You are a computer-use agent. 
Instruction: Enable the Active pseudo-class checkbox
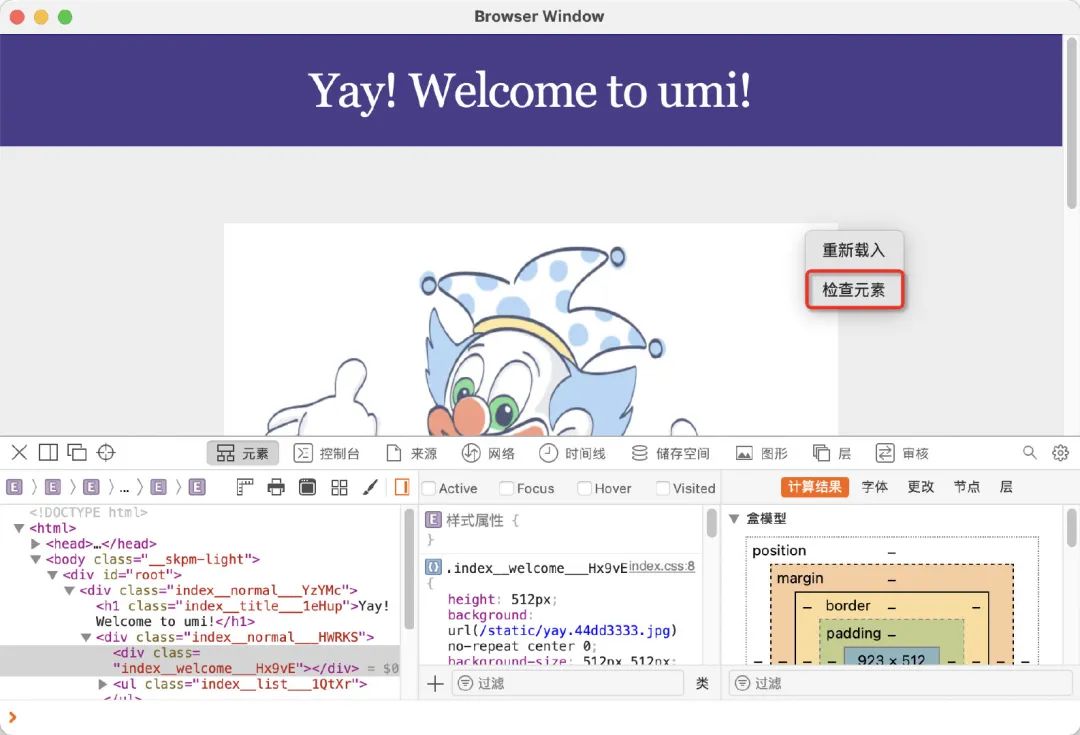point(428,488)
